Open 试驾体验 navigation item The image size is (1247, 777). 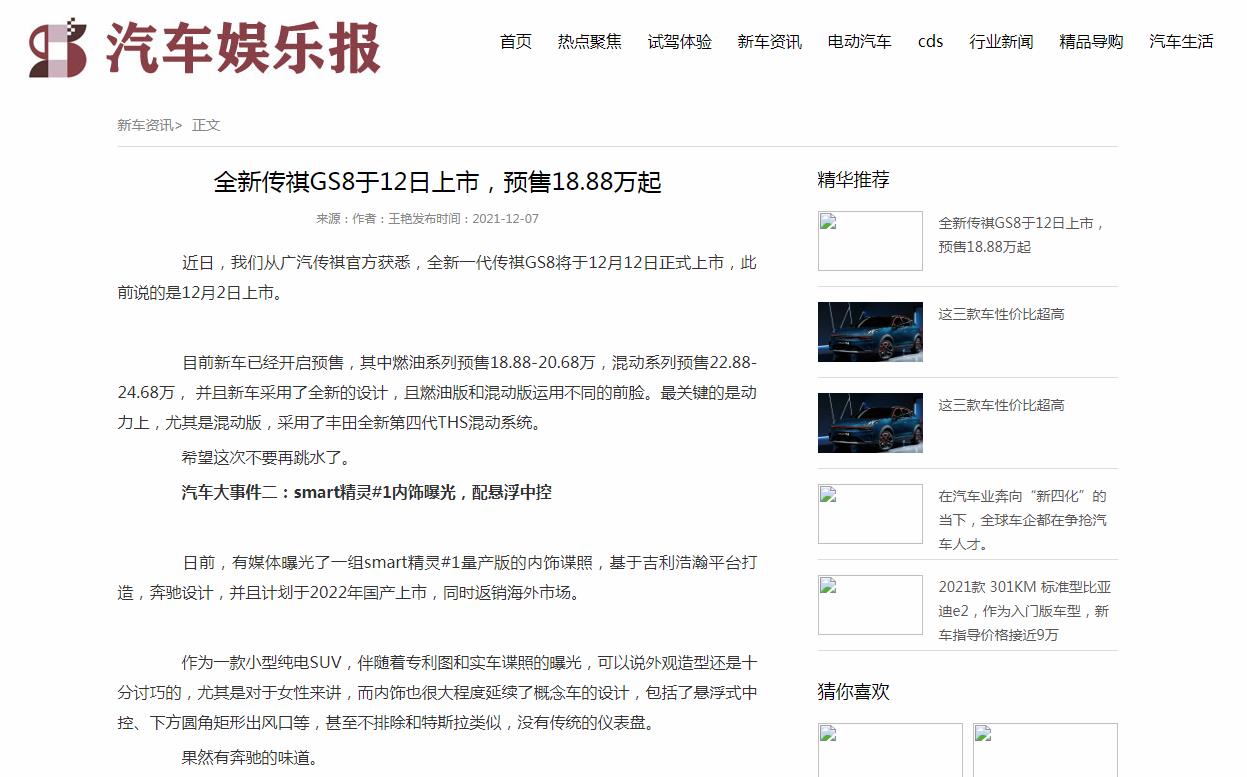(680, 42)
